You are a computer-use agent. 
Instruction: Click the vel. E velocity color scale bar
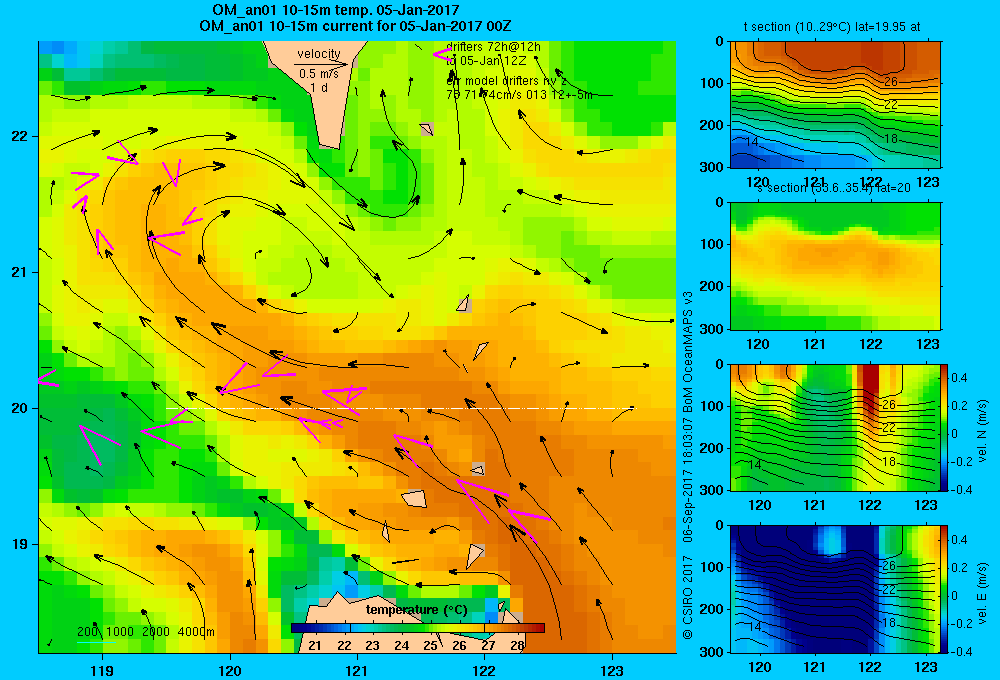945,589
